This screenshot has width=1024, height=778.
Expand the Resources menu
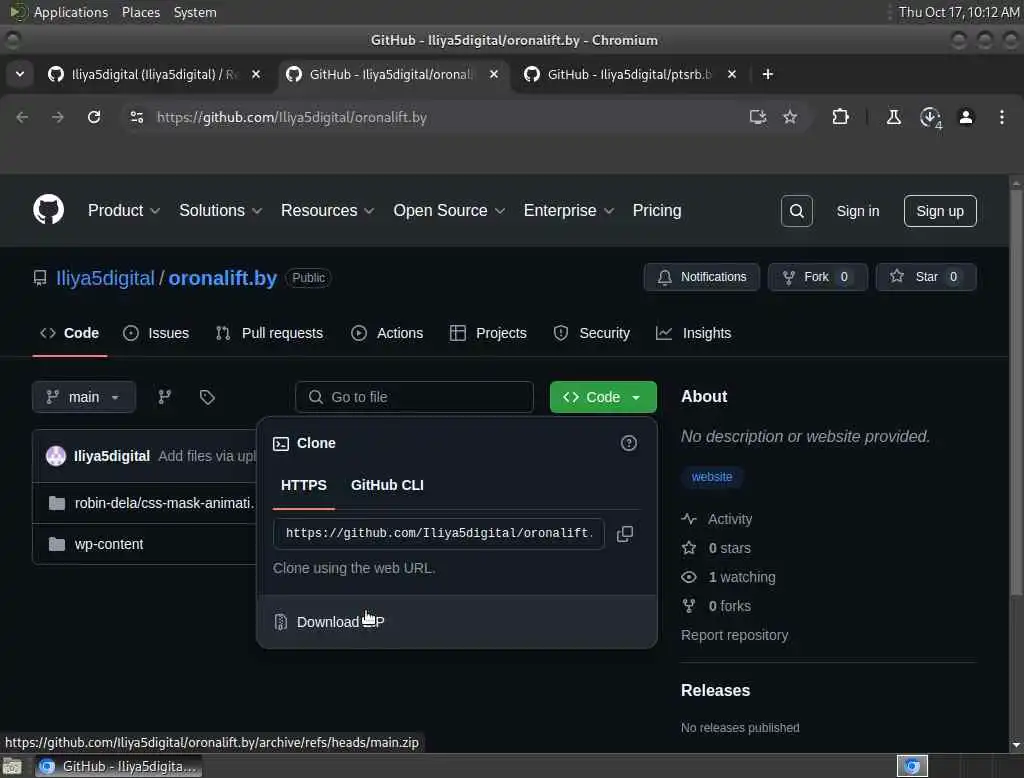[x=327, y=210]
